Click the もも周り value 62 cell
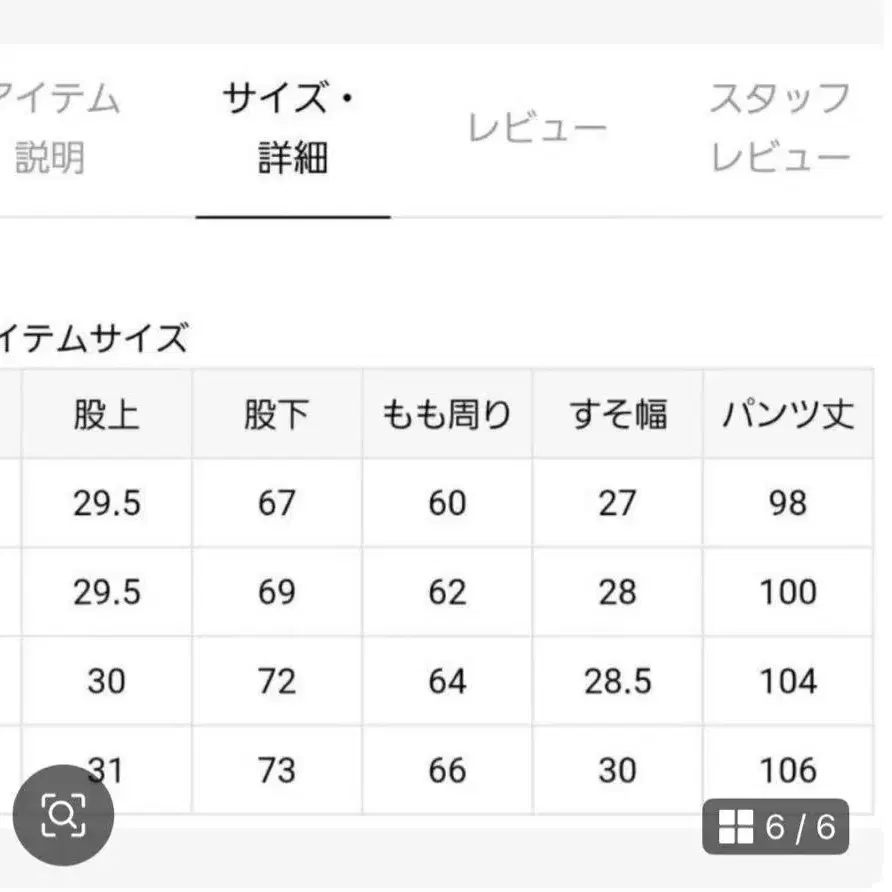The image size is (892, 892). (x=447, y=592)
